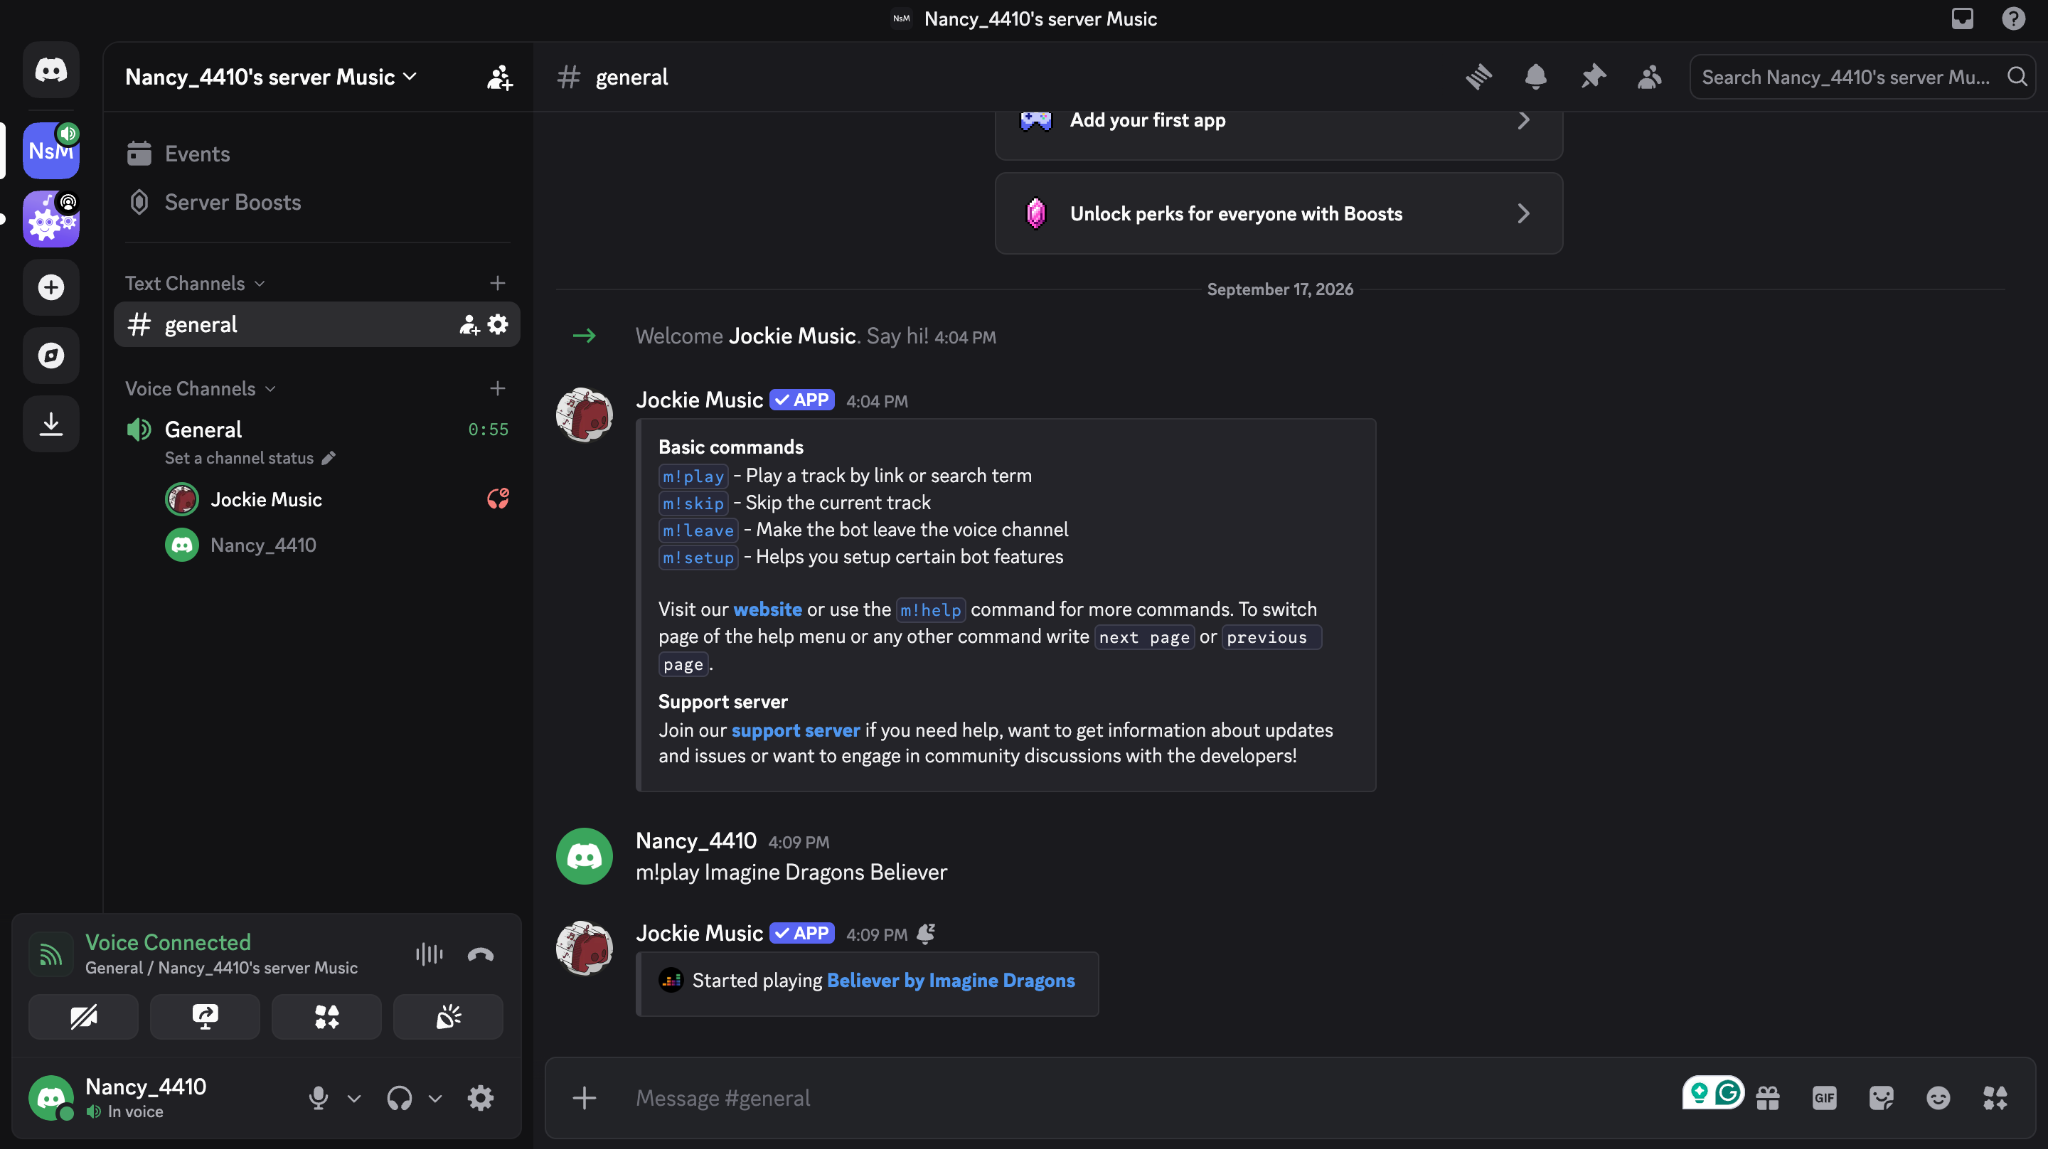The width and height of the screenshot is (2048, 1149).
Task: Start an activity button in voice panel
Action: [326, 1017]
